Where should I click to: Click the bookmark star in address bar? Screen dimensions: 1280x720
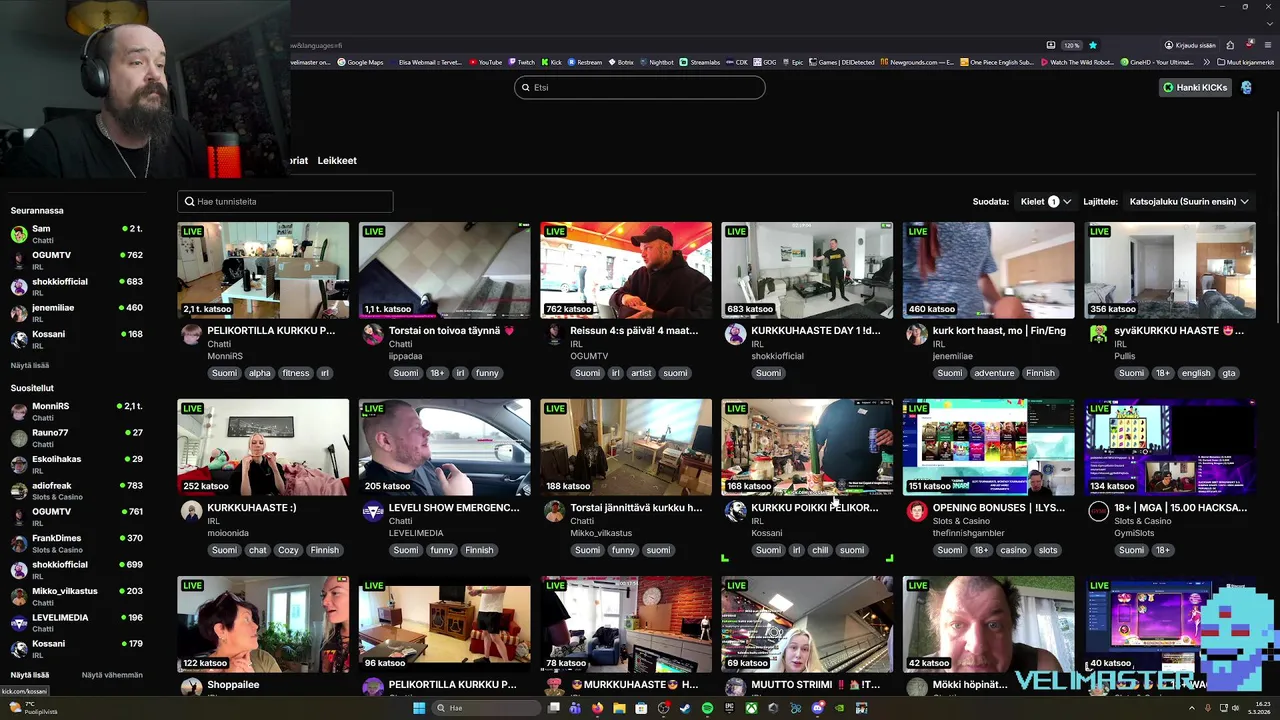point(1093,45)
